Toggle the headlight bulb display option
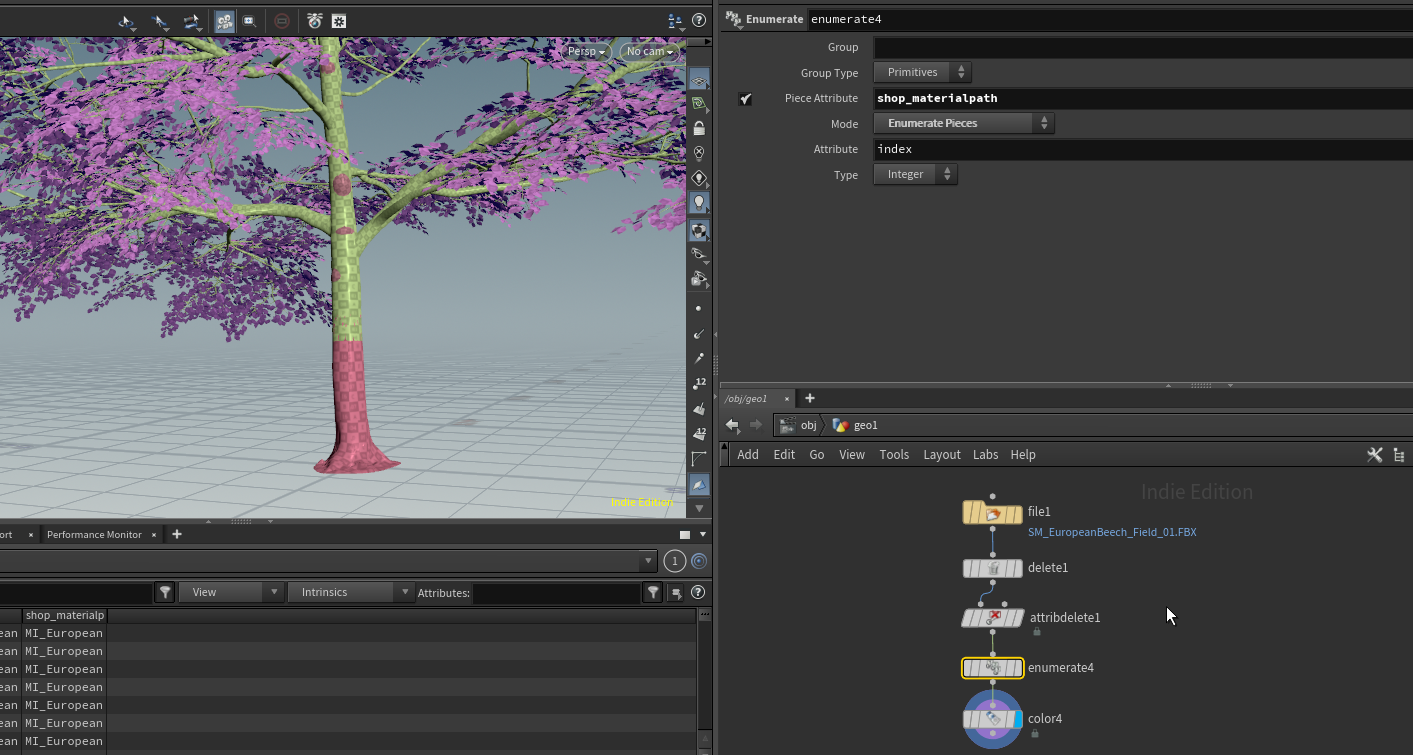This screenshot has width=1413, height=755. 699,202
